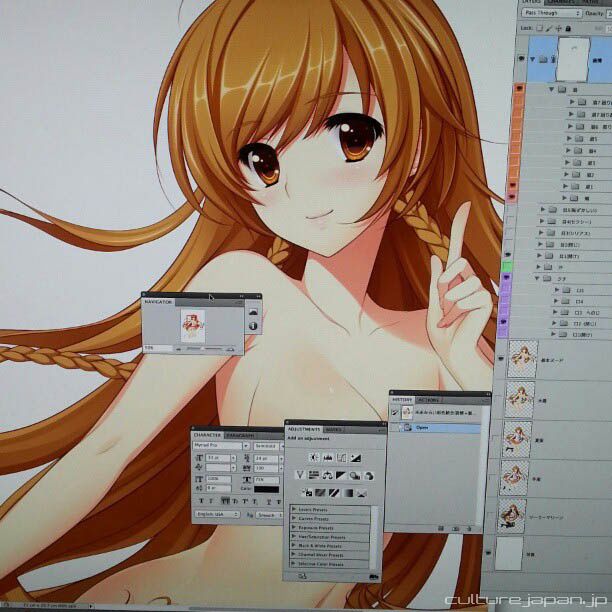Expand the Curves Presets entry

pos(294,520)
